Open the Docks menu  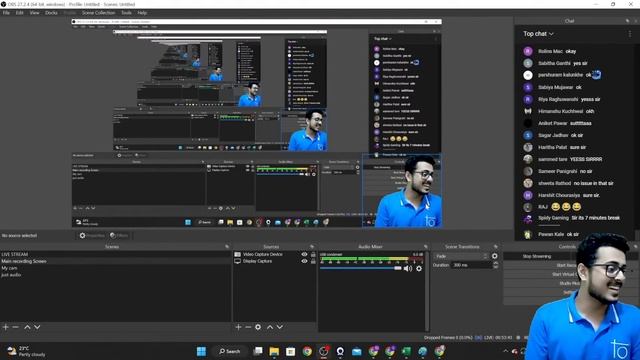[51, 13]
